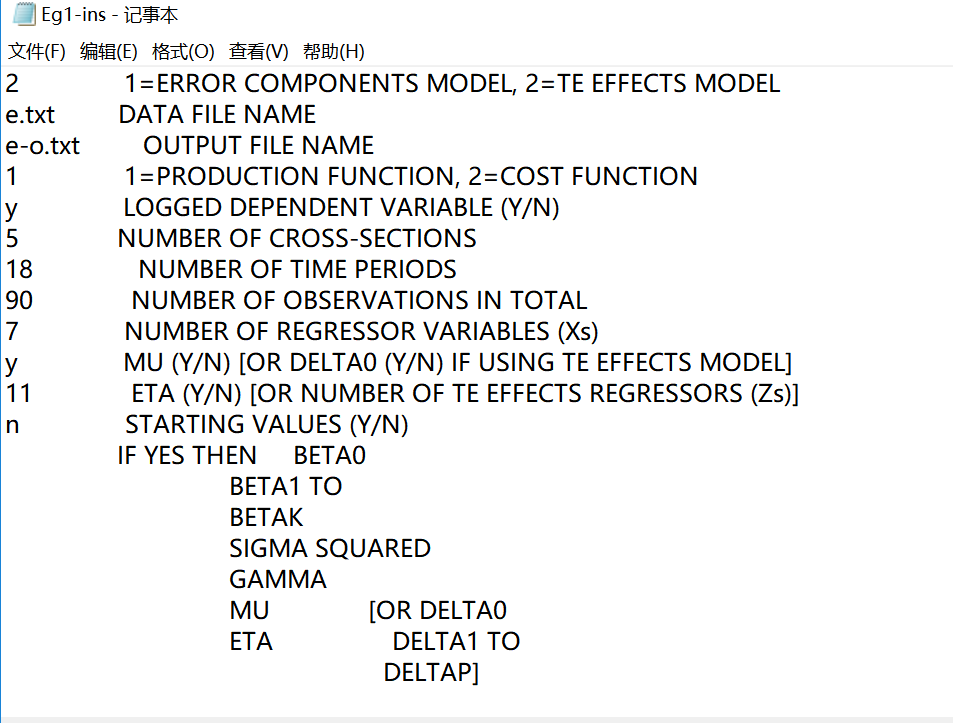
Task: Click the value 90 before OBSERVATIONS IN TOTAL
Action: (x=19, y=301)
